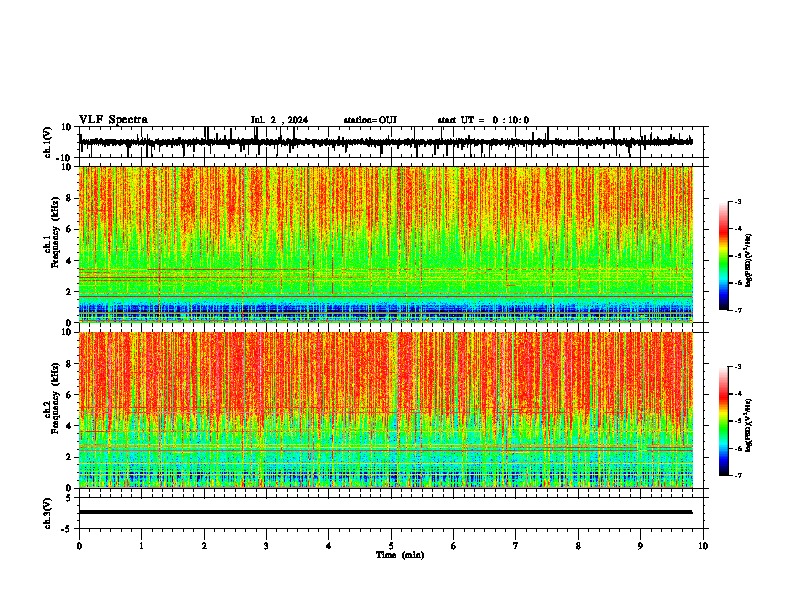Click the flat ch.3 voltage trace
Screen dimensions: 792x612
[386, 512]
